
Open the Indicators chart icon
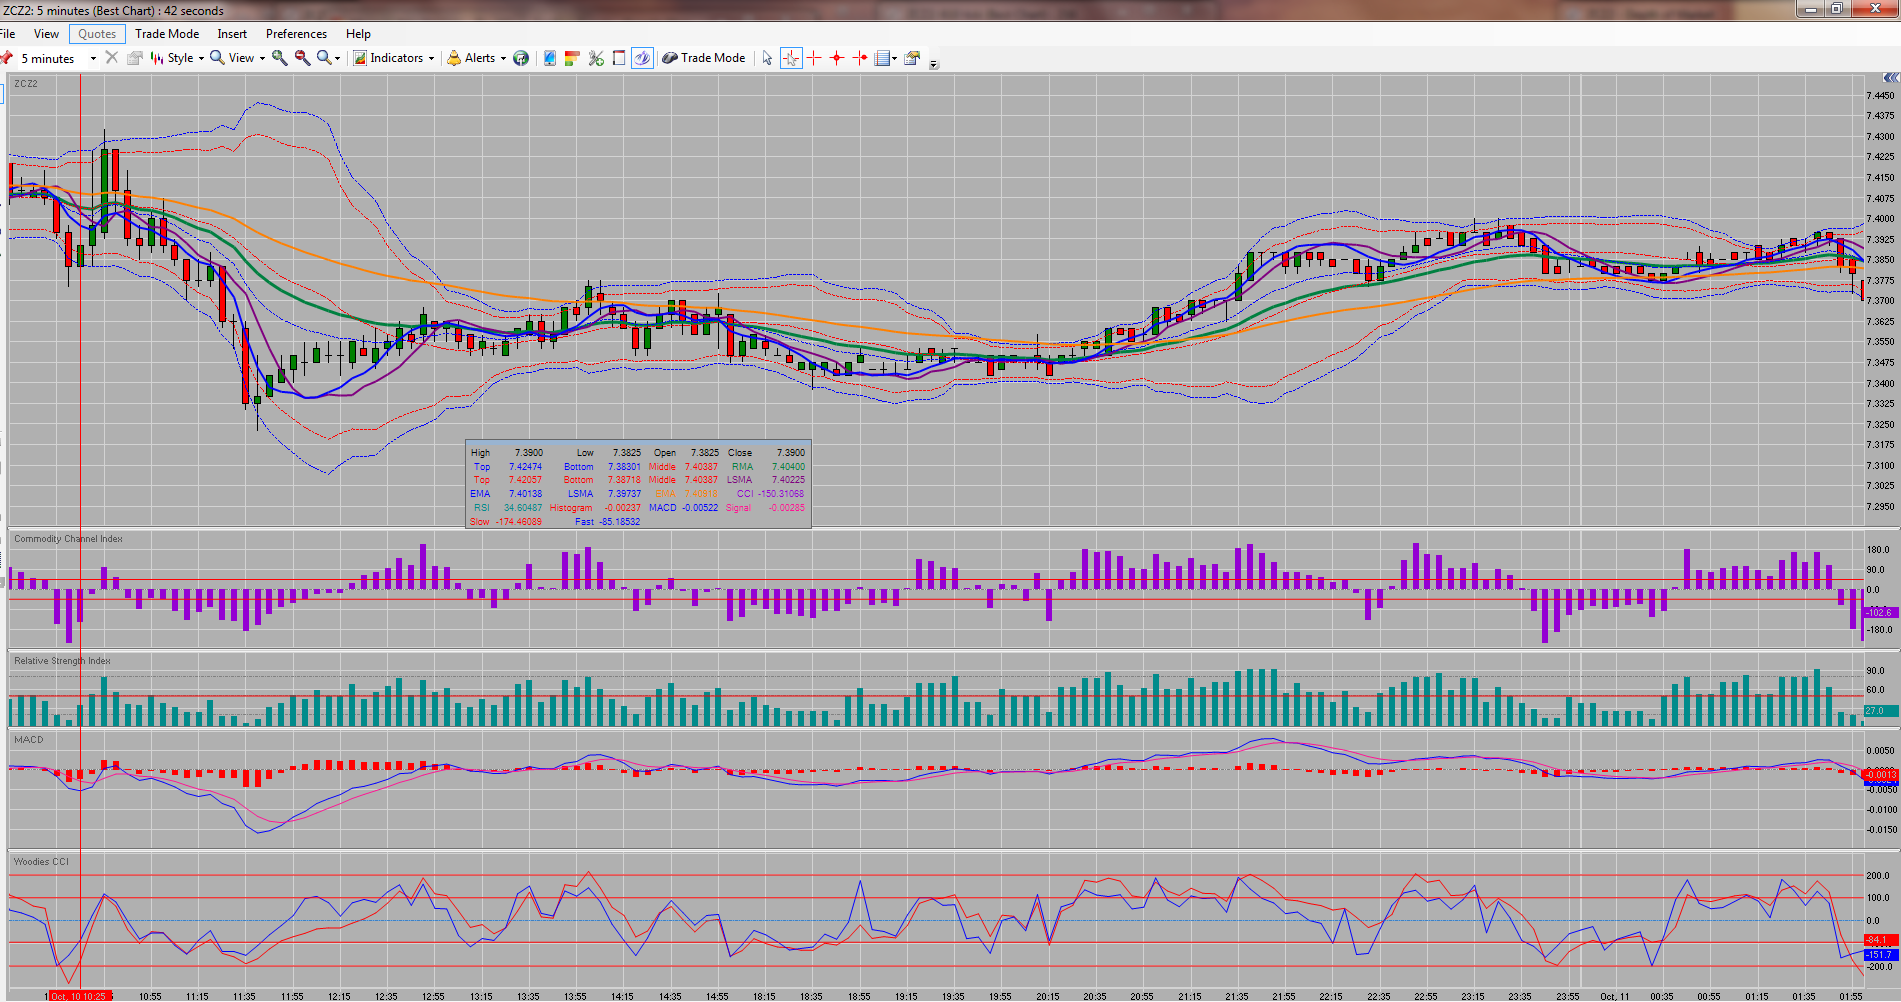point(360,58)
